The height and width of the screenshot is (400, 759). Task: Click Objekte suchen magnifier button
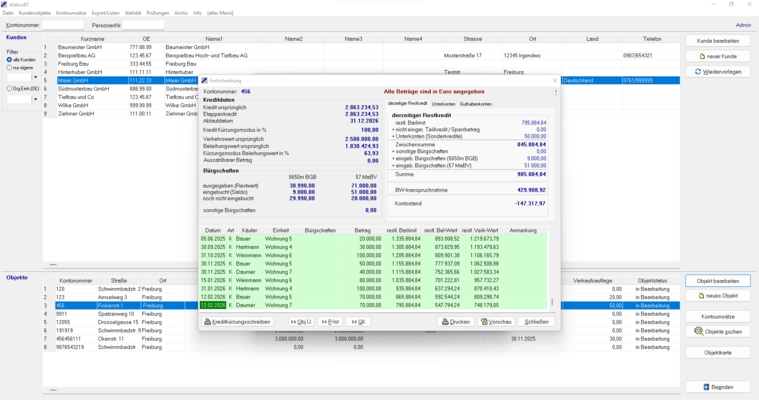(717, 331)
